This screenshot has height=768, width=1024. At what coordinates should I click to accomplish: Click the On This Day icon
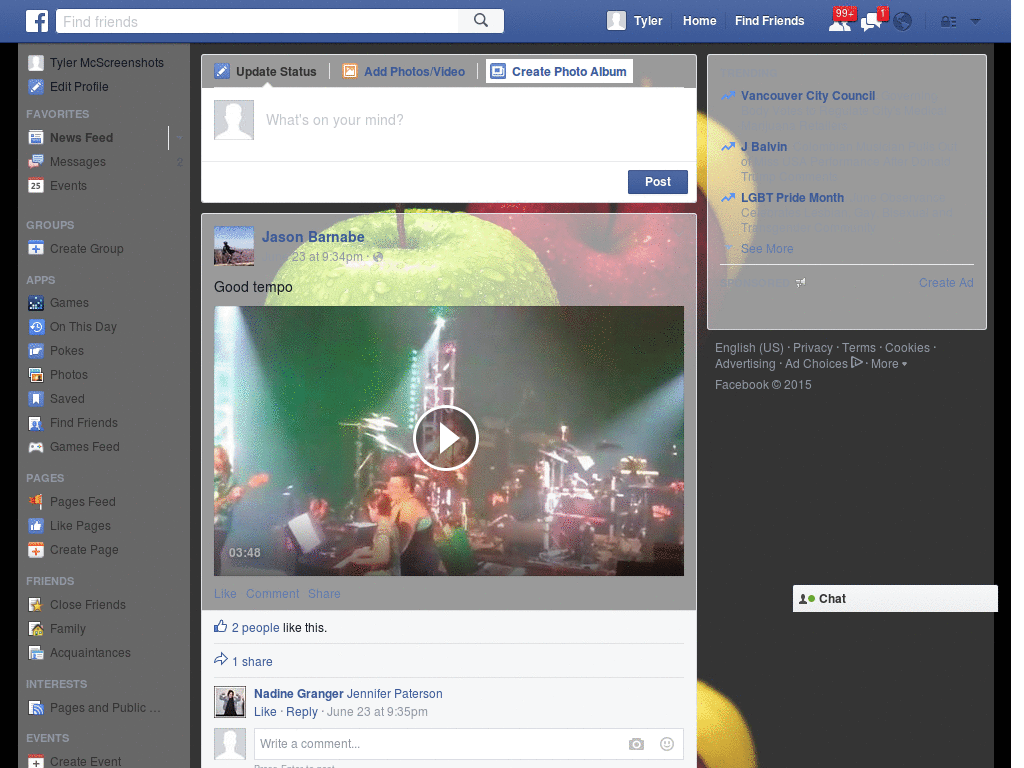point(36,327)
